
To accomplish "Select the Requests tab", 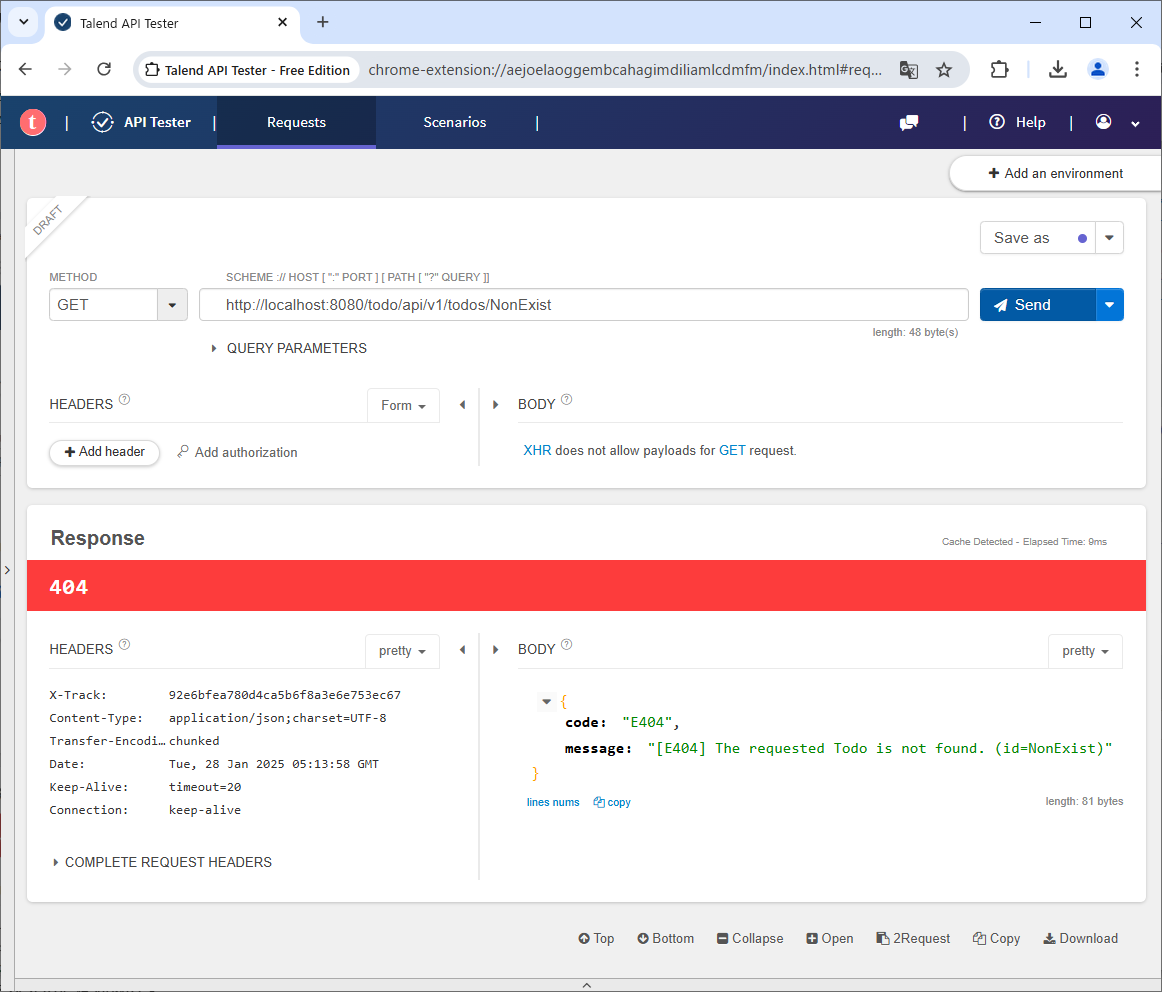I will (296, 122).
